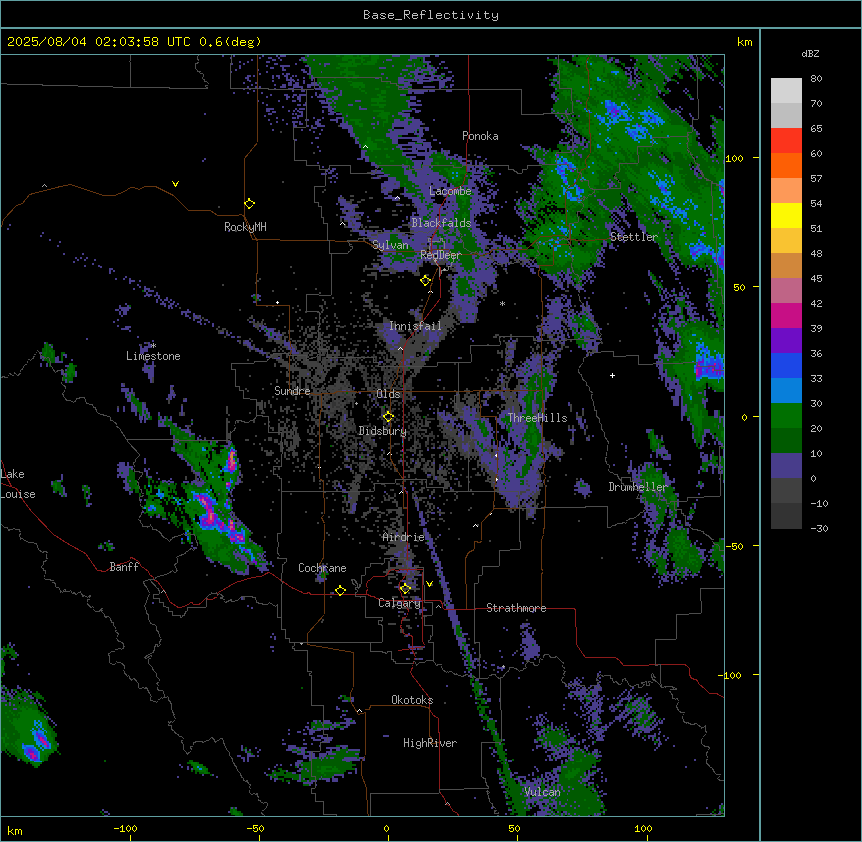The width and height of the screenshot is (862, 842).
Task: Pick the bright green 20-30 dBZ legend swatch
Action: click(x=786, y=416)
